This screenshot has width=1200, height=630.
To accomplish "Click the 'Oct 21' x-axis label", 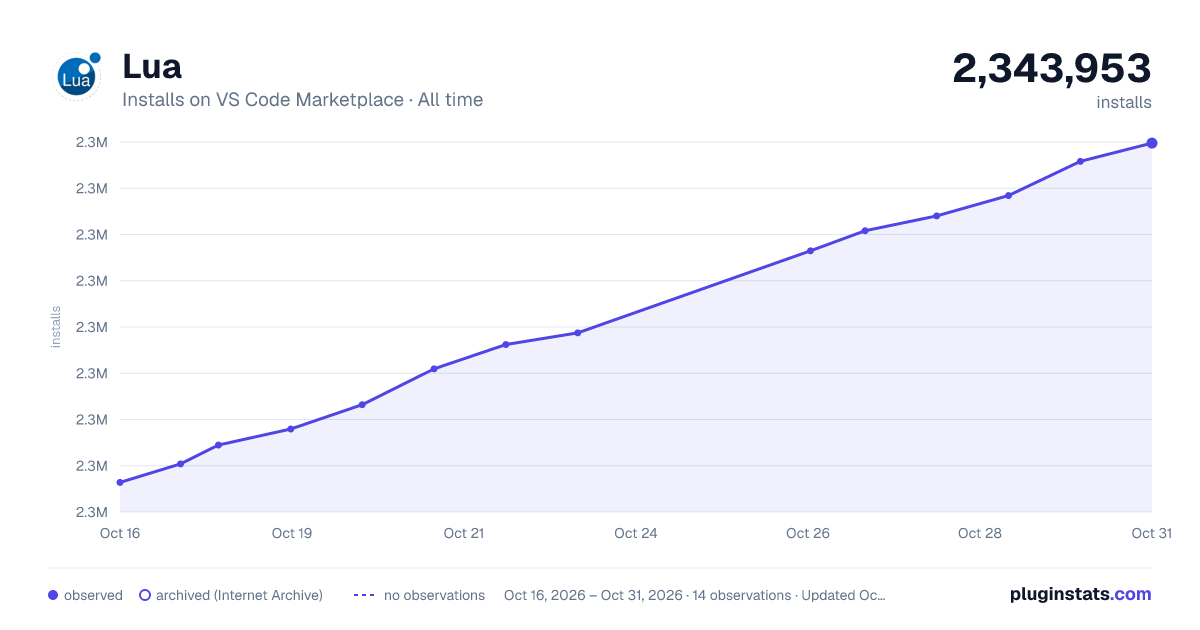I will pos(464,533).
